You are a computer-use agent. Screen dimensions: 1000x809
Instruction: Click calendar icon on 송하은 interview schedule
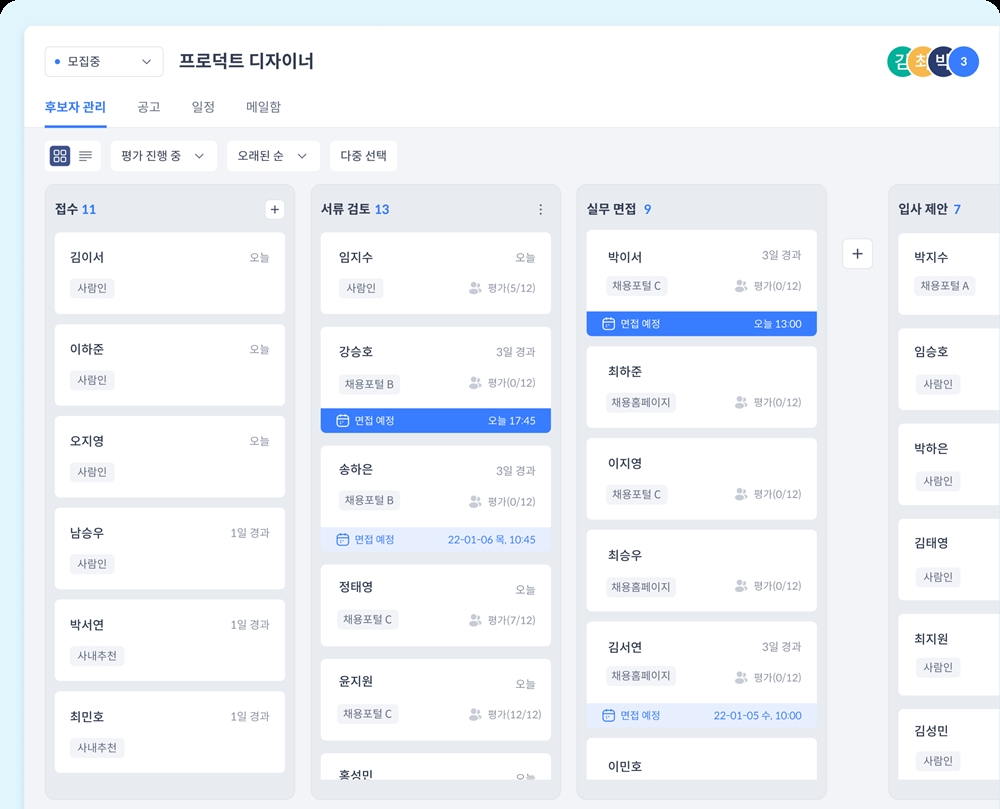pos(343,540)
